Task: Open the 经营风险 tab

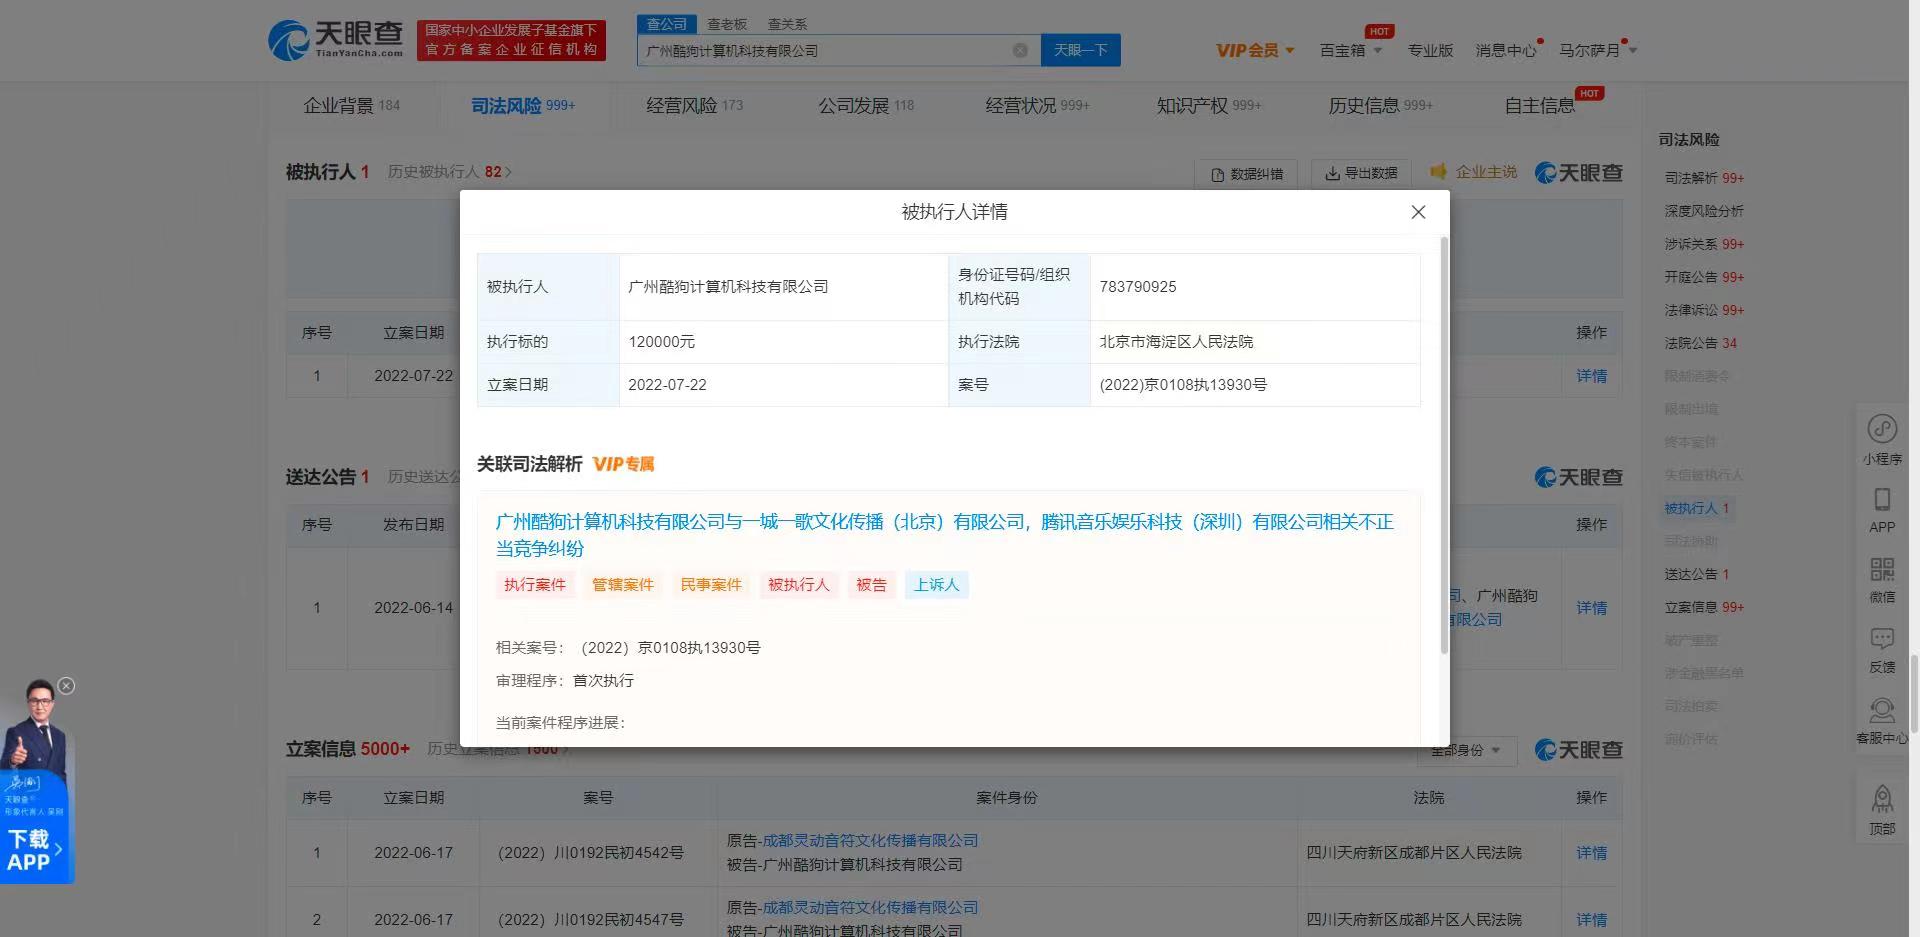Action: pyautogui.click(x=694, y=105)
